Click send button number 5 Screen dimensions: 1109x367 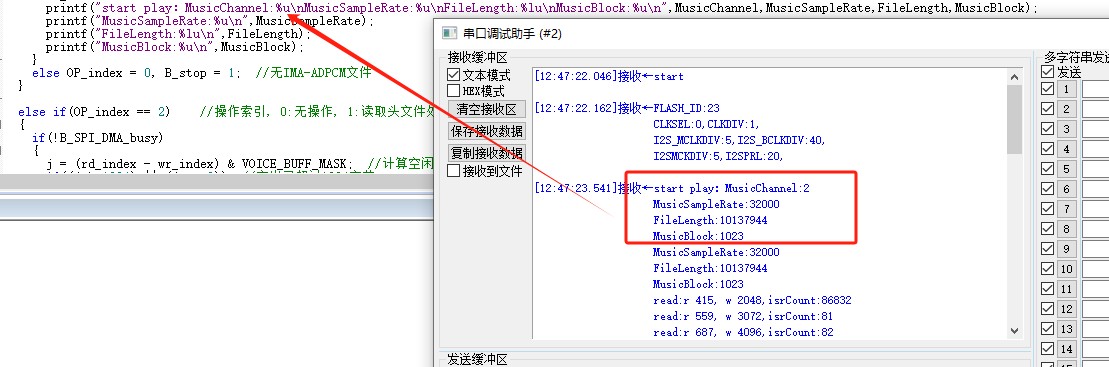[x=1067, y=169]
